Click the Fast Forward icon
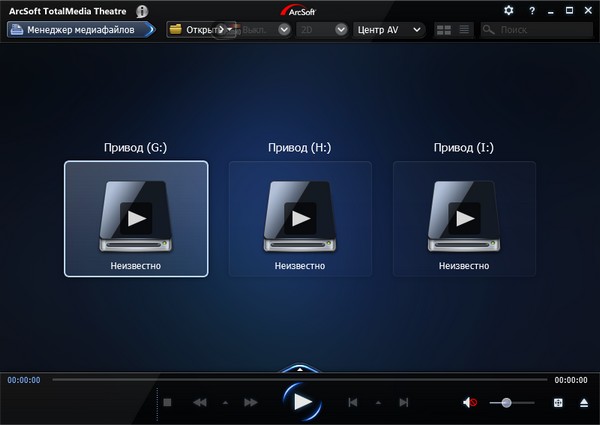 (x=251, y=402)
